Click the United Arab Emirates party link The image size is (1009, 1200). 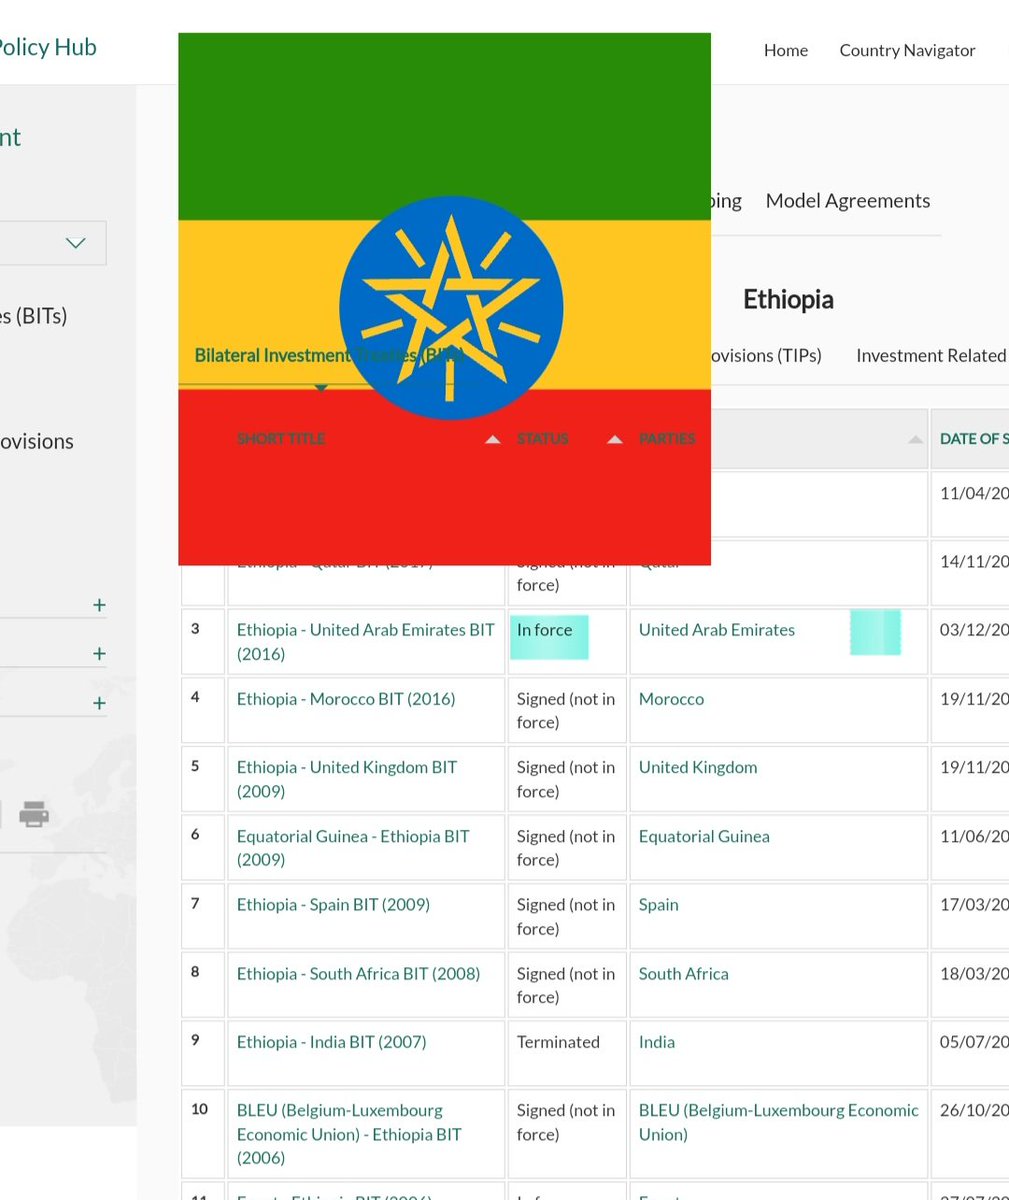click(717, 630)
